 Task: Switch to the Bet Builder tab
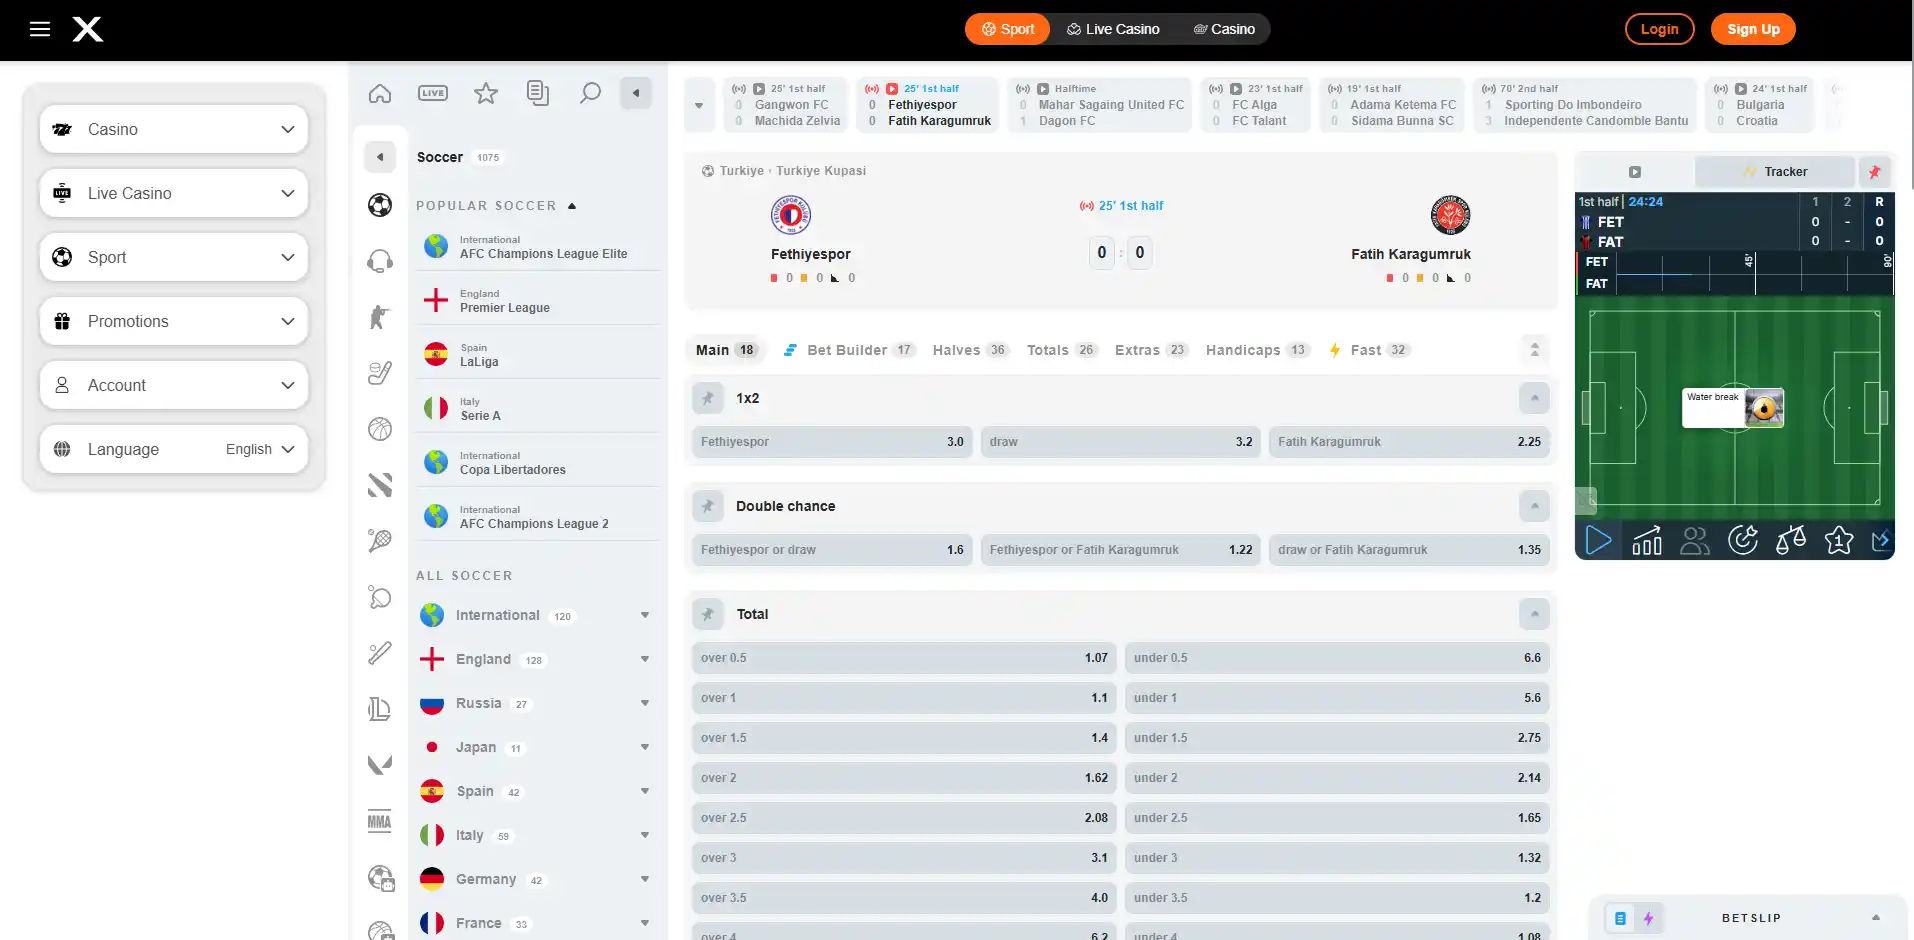point(848,350)
